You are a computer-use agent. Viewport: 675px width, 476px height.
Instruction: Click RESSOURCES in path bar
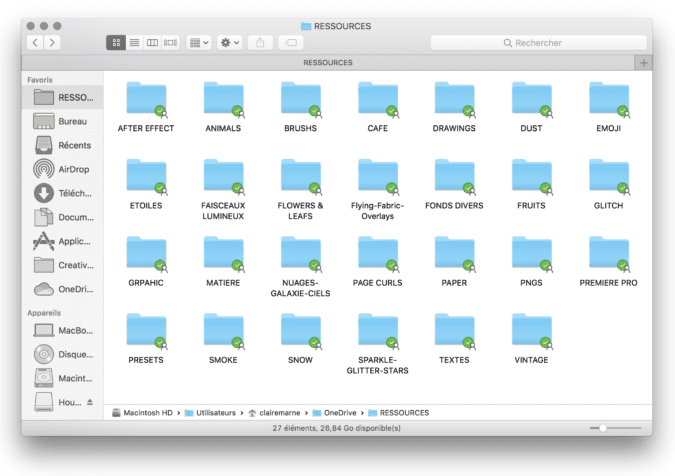tap(399, 413)
